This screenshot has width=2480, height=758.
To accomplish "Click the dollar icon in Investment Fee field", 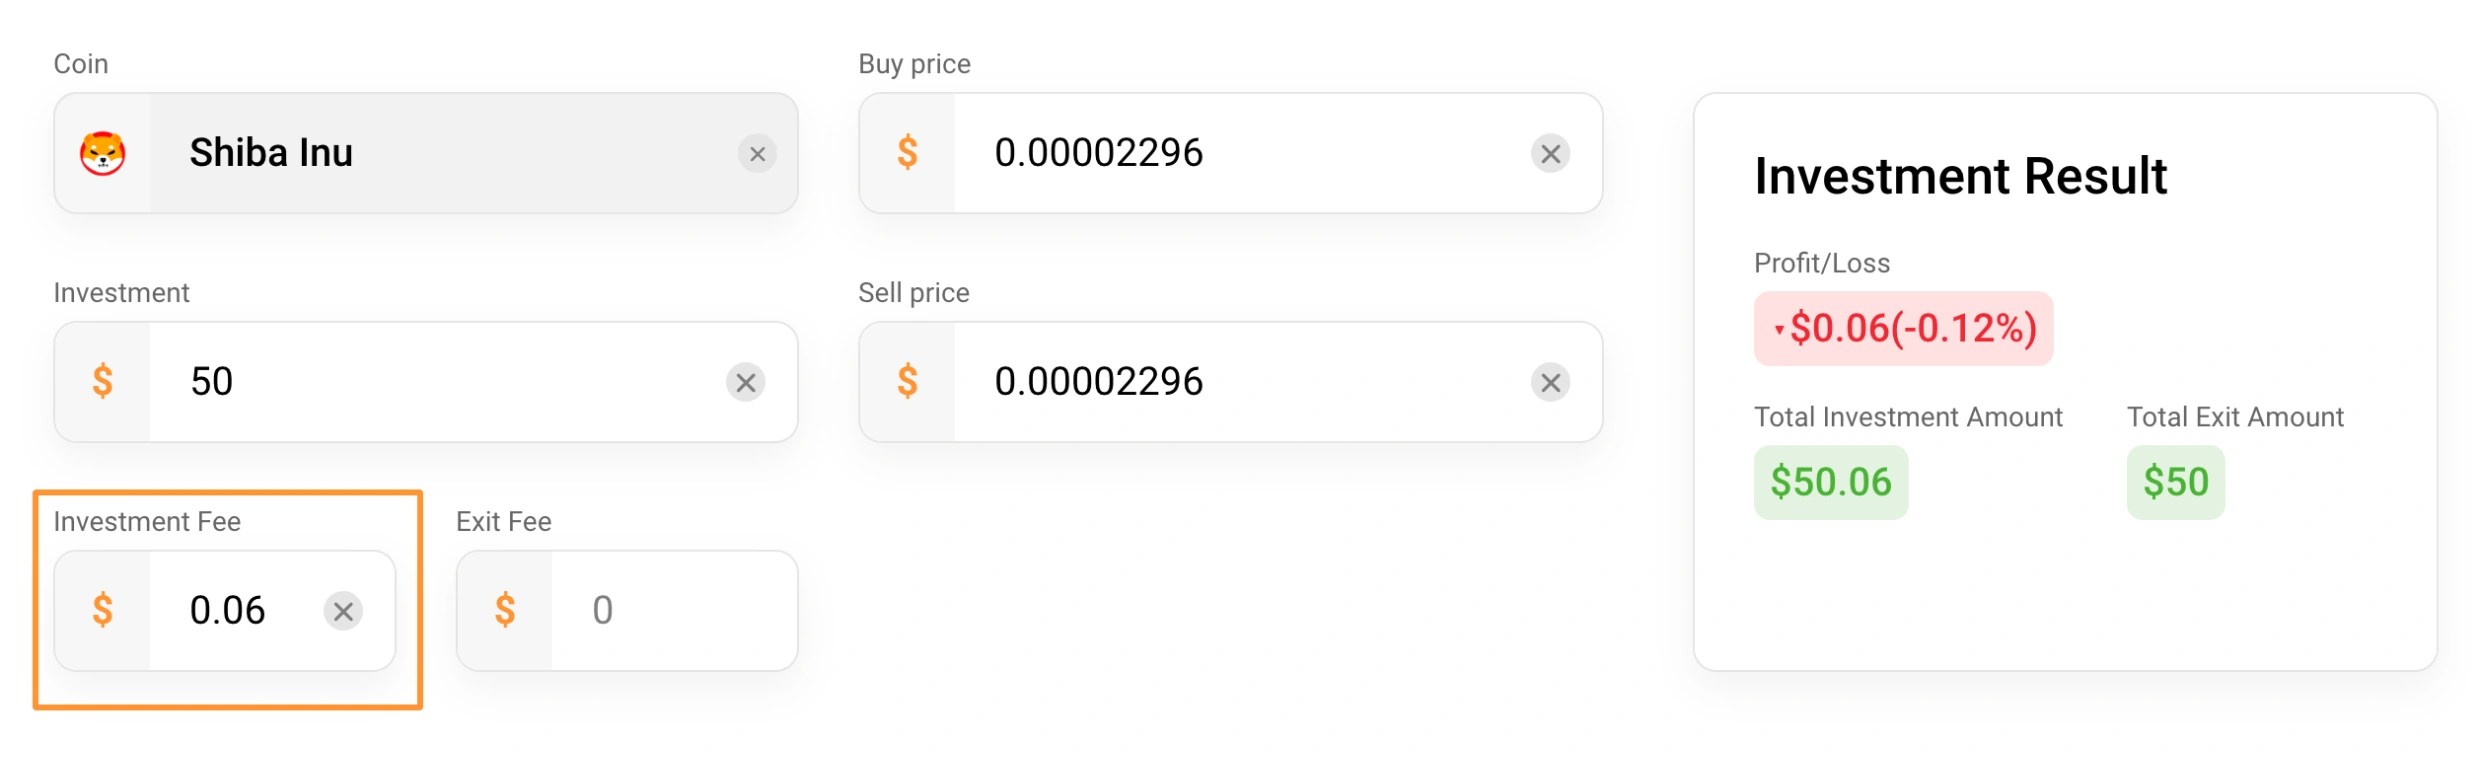I will tap(103, 610).
